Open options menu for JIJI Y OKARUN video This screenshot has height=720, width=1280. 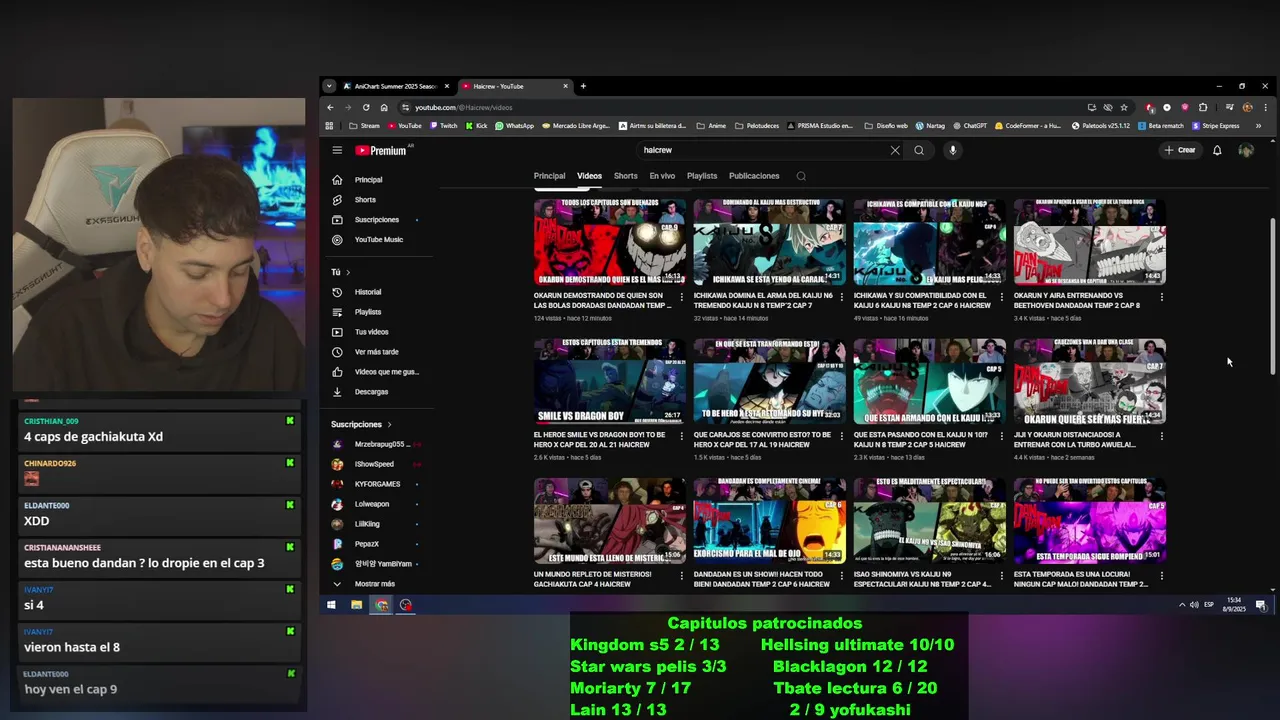(x=1162, y=436)
